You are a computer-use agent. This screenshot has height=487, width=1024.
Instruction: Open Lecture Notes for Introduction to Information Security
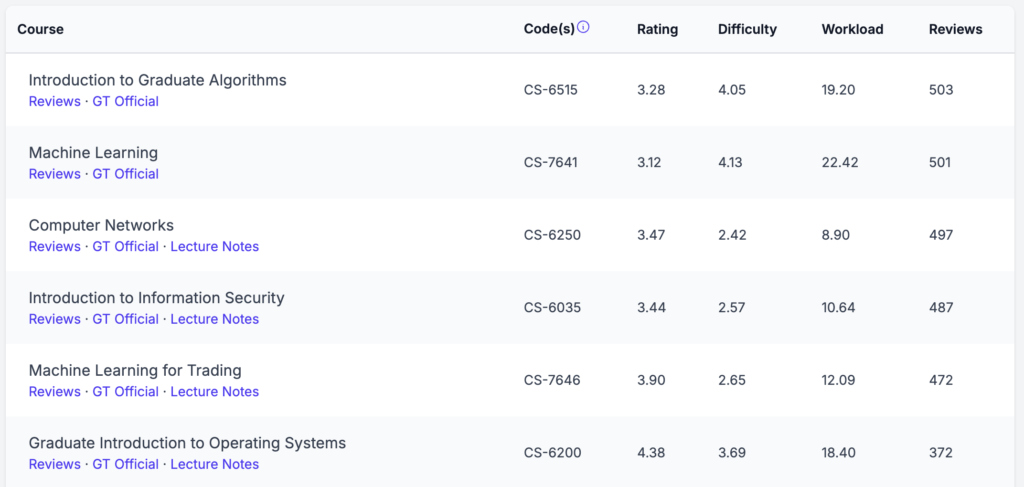[x=214, y=319]
